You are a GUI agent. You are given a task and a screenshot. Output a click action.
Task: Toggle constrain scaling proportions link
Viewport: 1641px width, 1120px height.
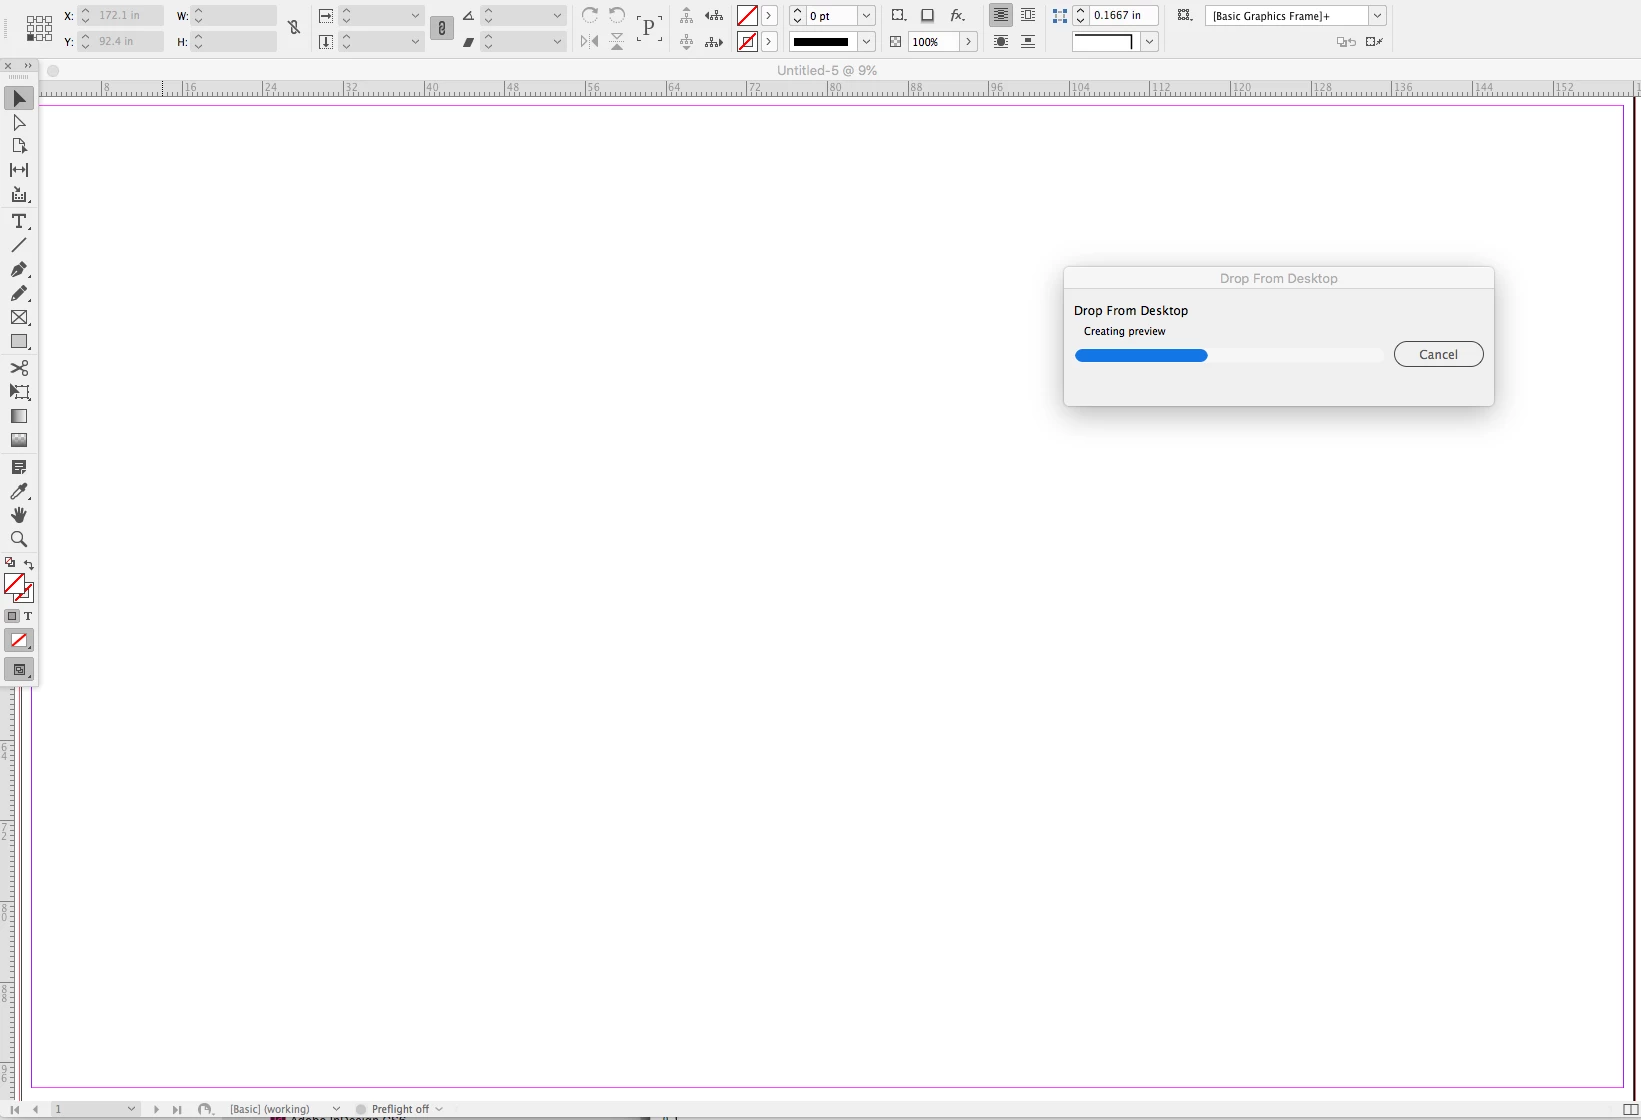pyautogui.click(x=442, y=28)
